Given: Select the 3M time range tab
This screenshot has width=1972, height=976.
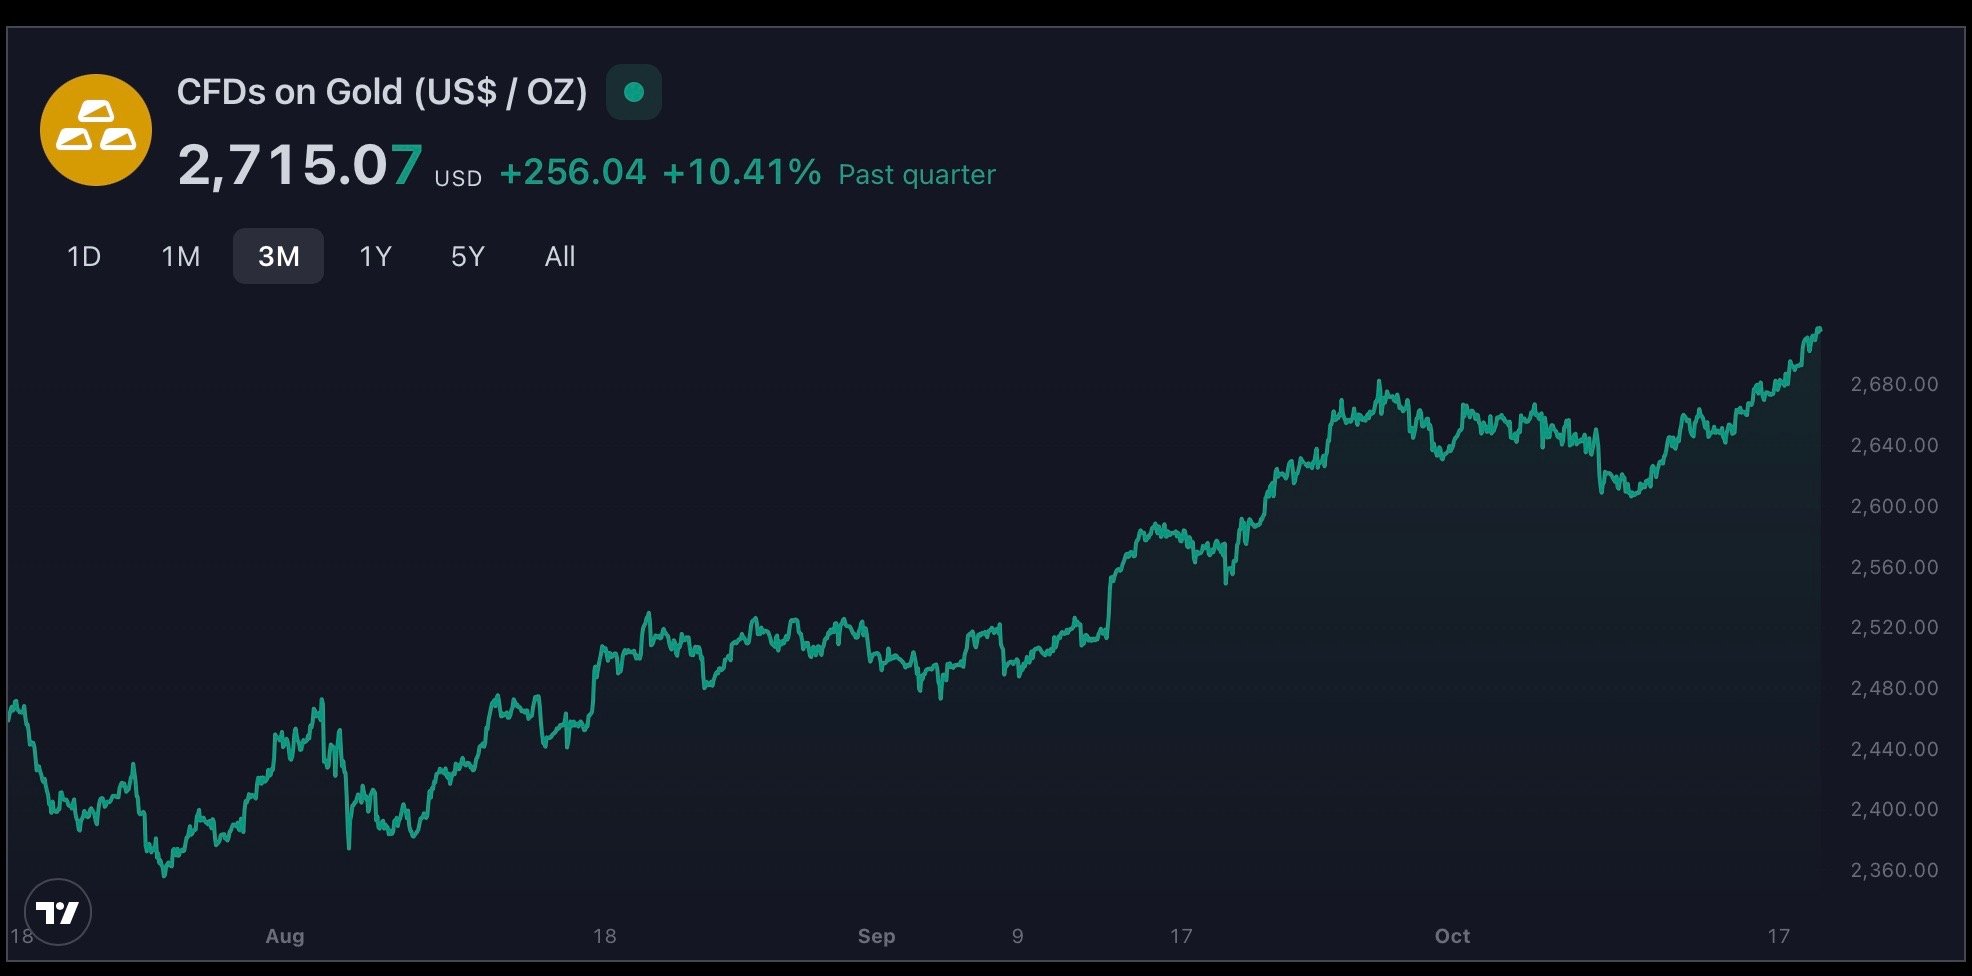Looking at the screenshot, I should click(278, 257).
